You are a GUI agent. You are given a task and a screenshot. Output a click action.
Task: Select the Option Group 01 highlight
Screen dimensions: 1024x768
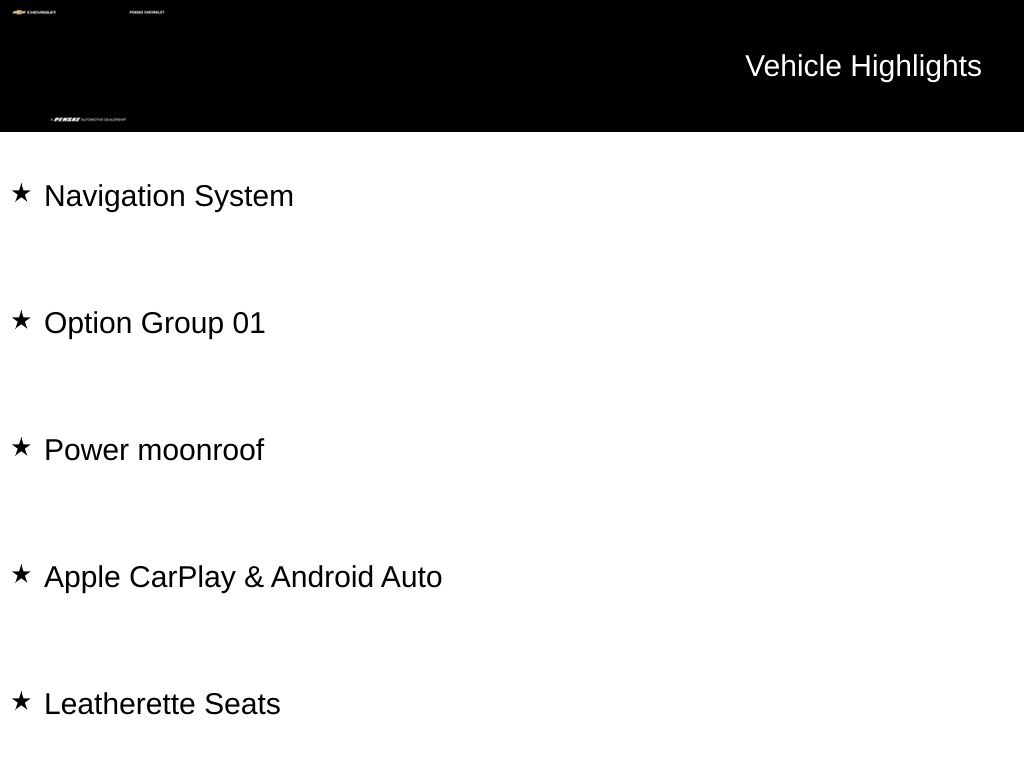pyautogui.click(x=155, y=323)
